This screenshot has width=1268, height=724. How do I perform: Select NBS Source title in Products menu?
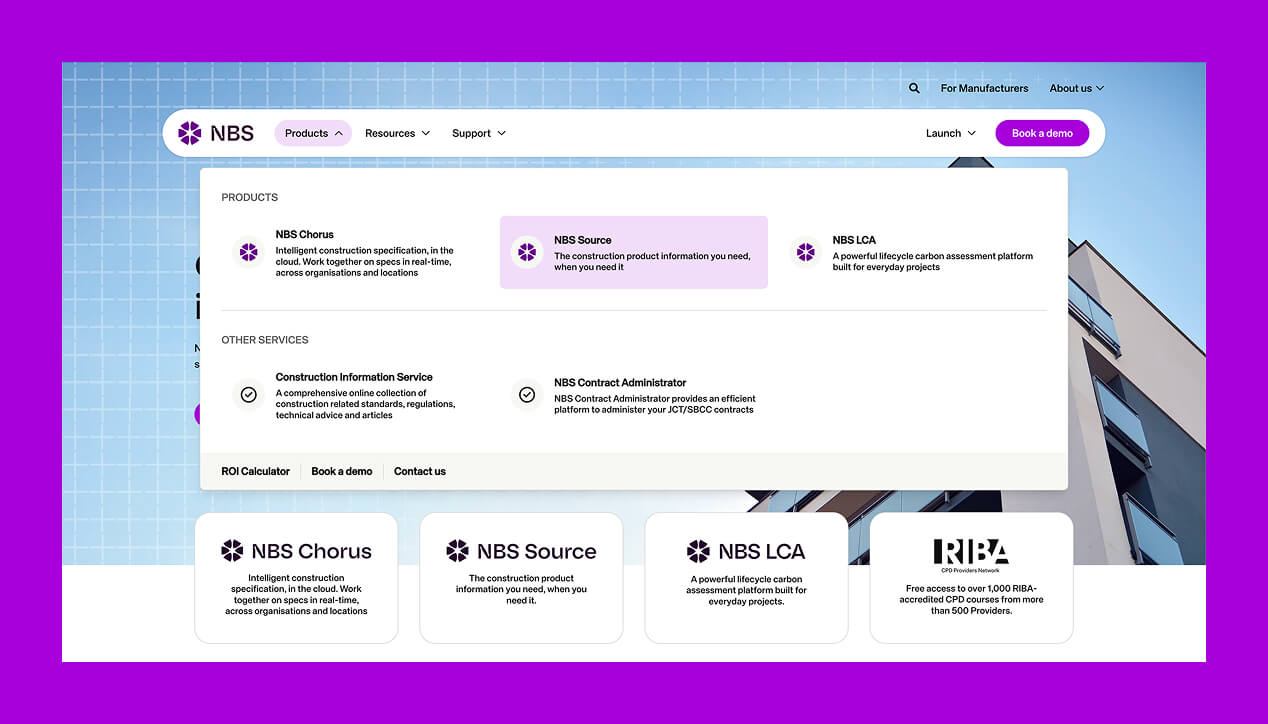tap(583, 240)
